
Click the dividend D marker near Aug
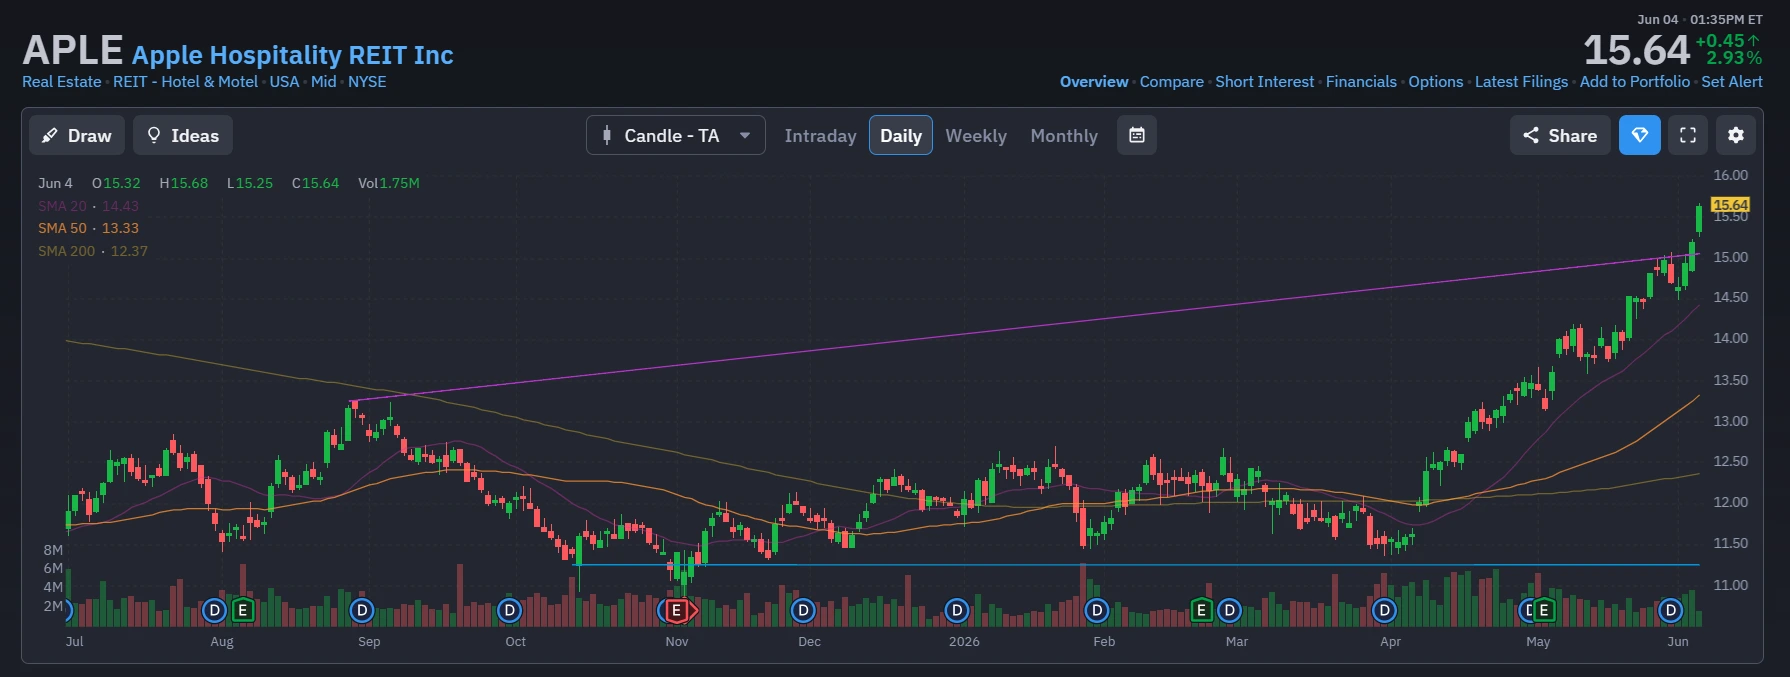[x=214, y=610]
